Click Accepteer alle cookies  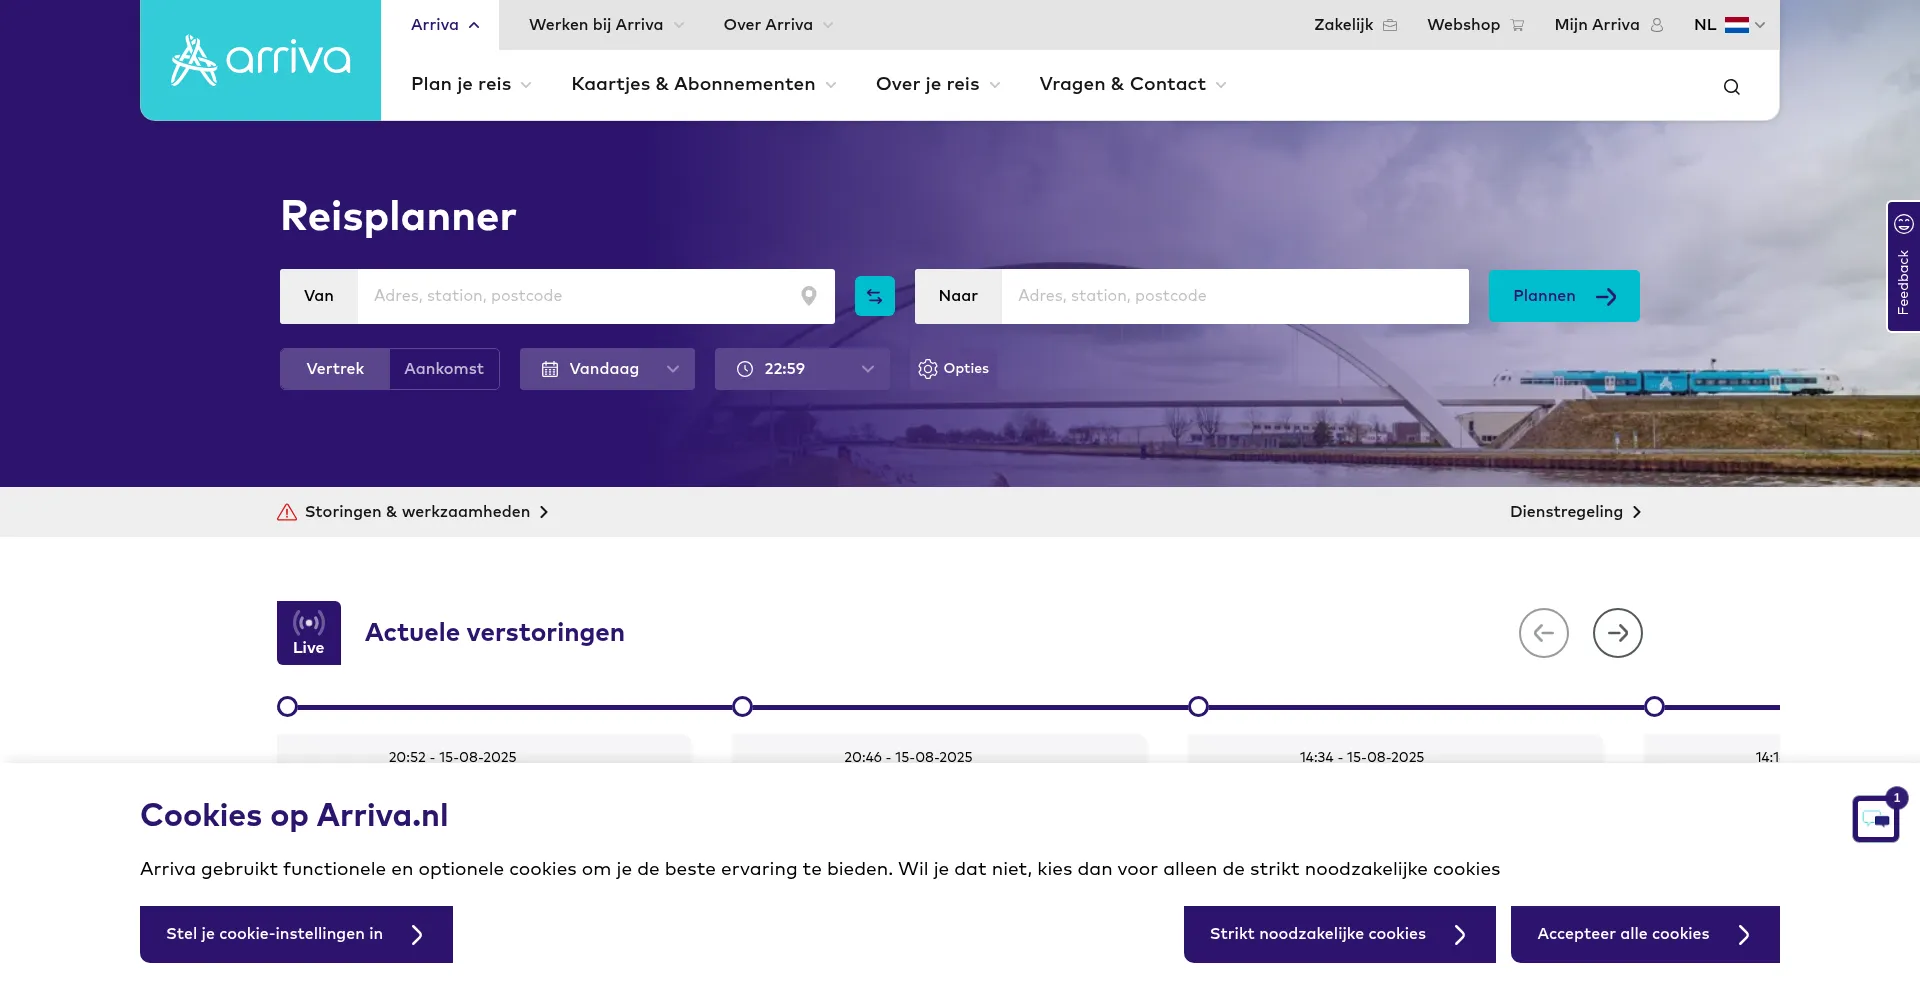click(1645, 934)
